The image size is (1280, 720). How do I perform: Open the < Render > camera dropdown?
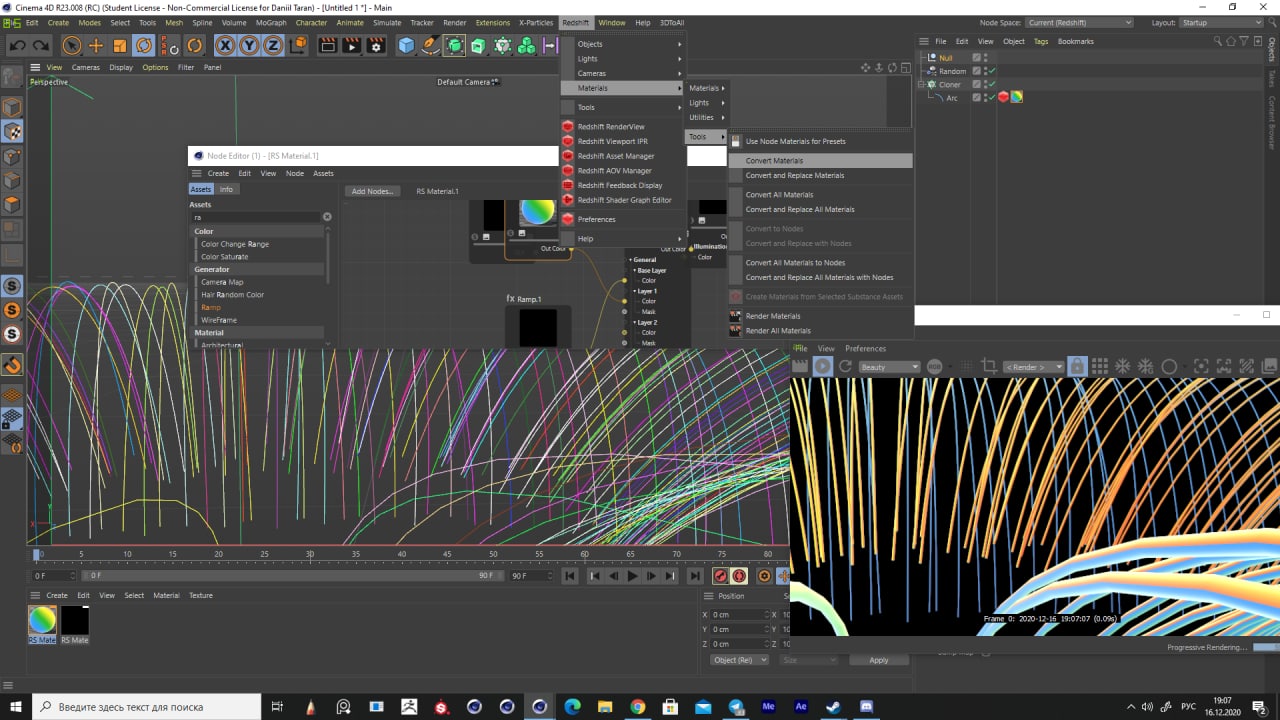pos(1033,367)
